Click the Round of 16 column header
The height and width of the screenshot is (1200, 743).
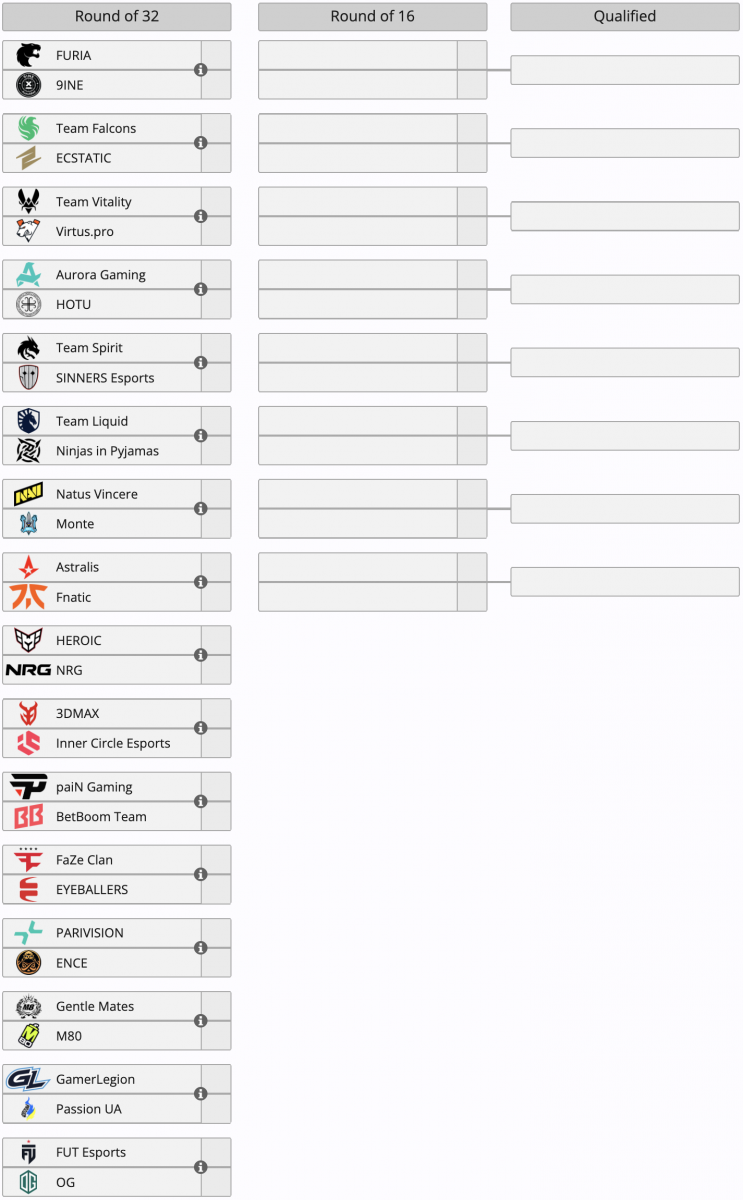372,16
